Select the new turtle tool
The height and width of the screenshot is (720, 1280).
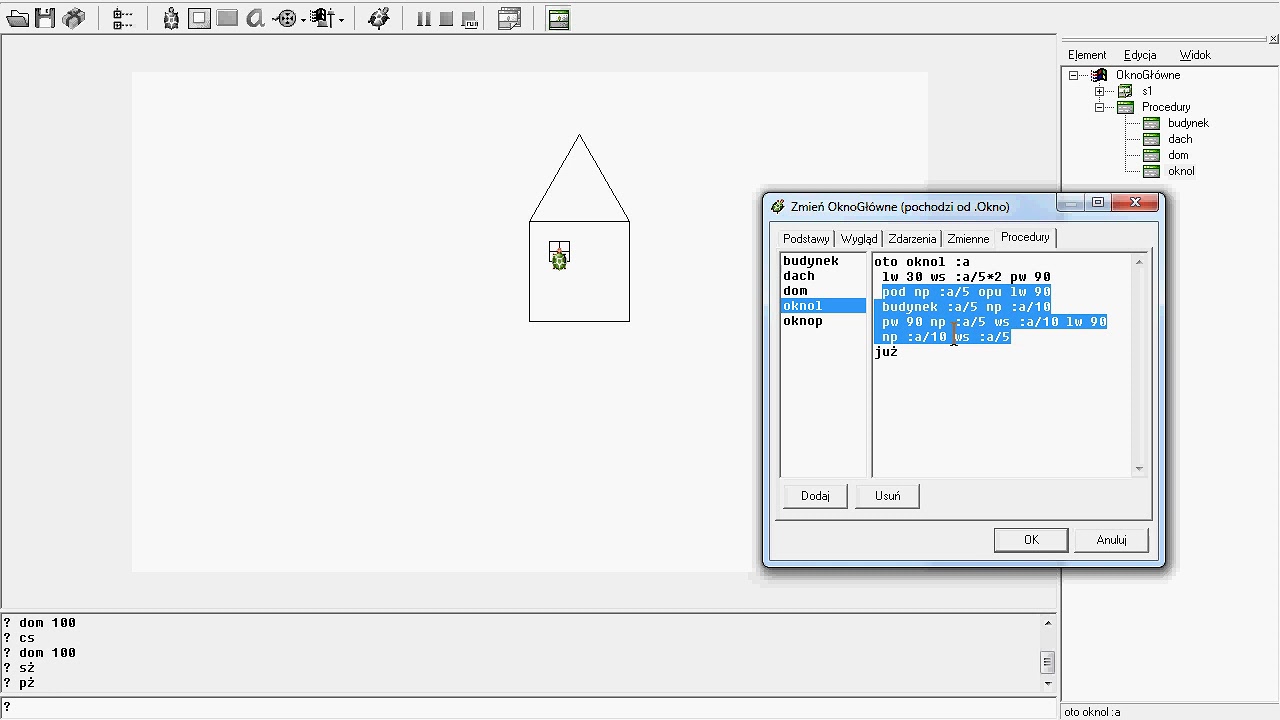[171, 18]
